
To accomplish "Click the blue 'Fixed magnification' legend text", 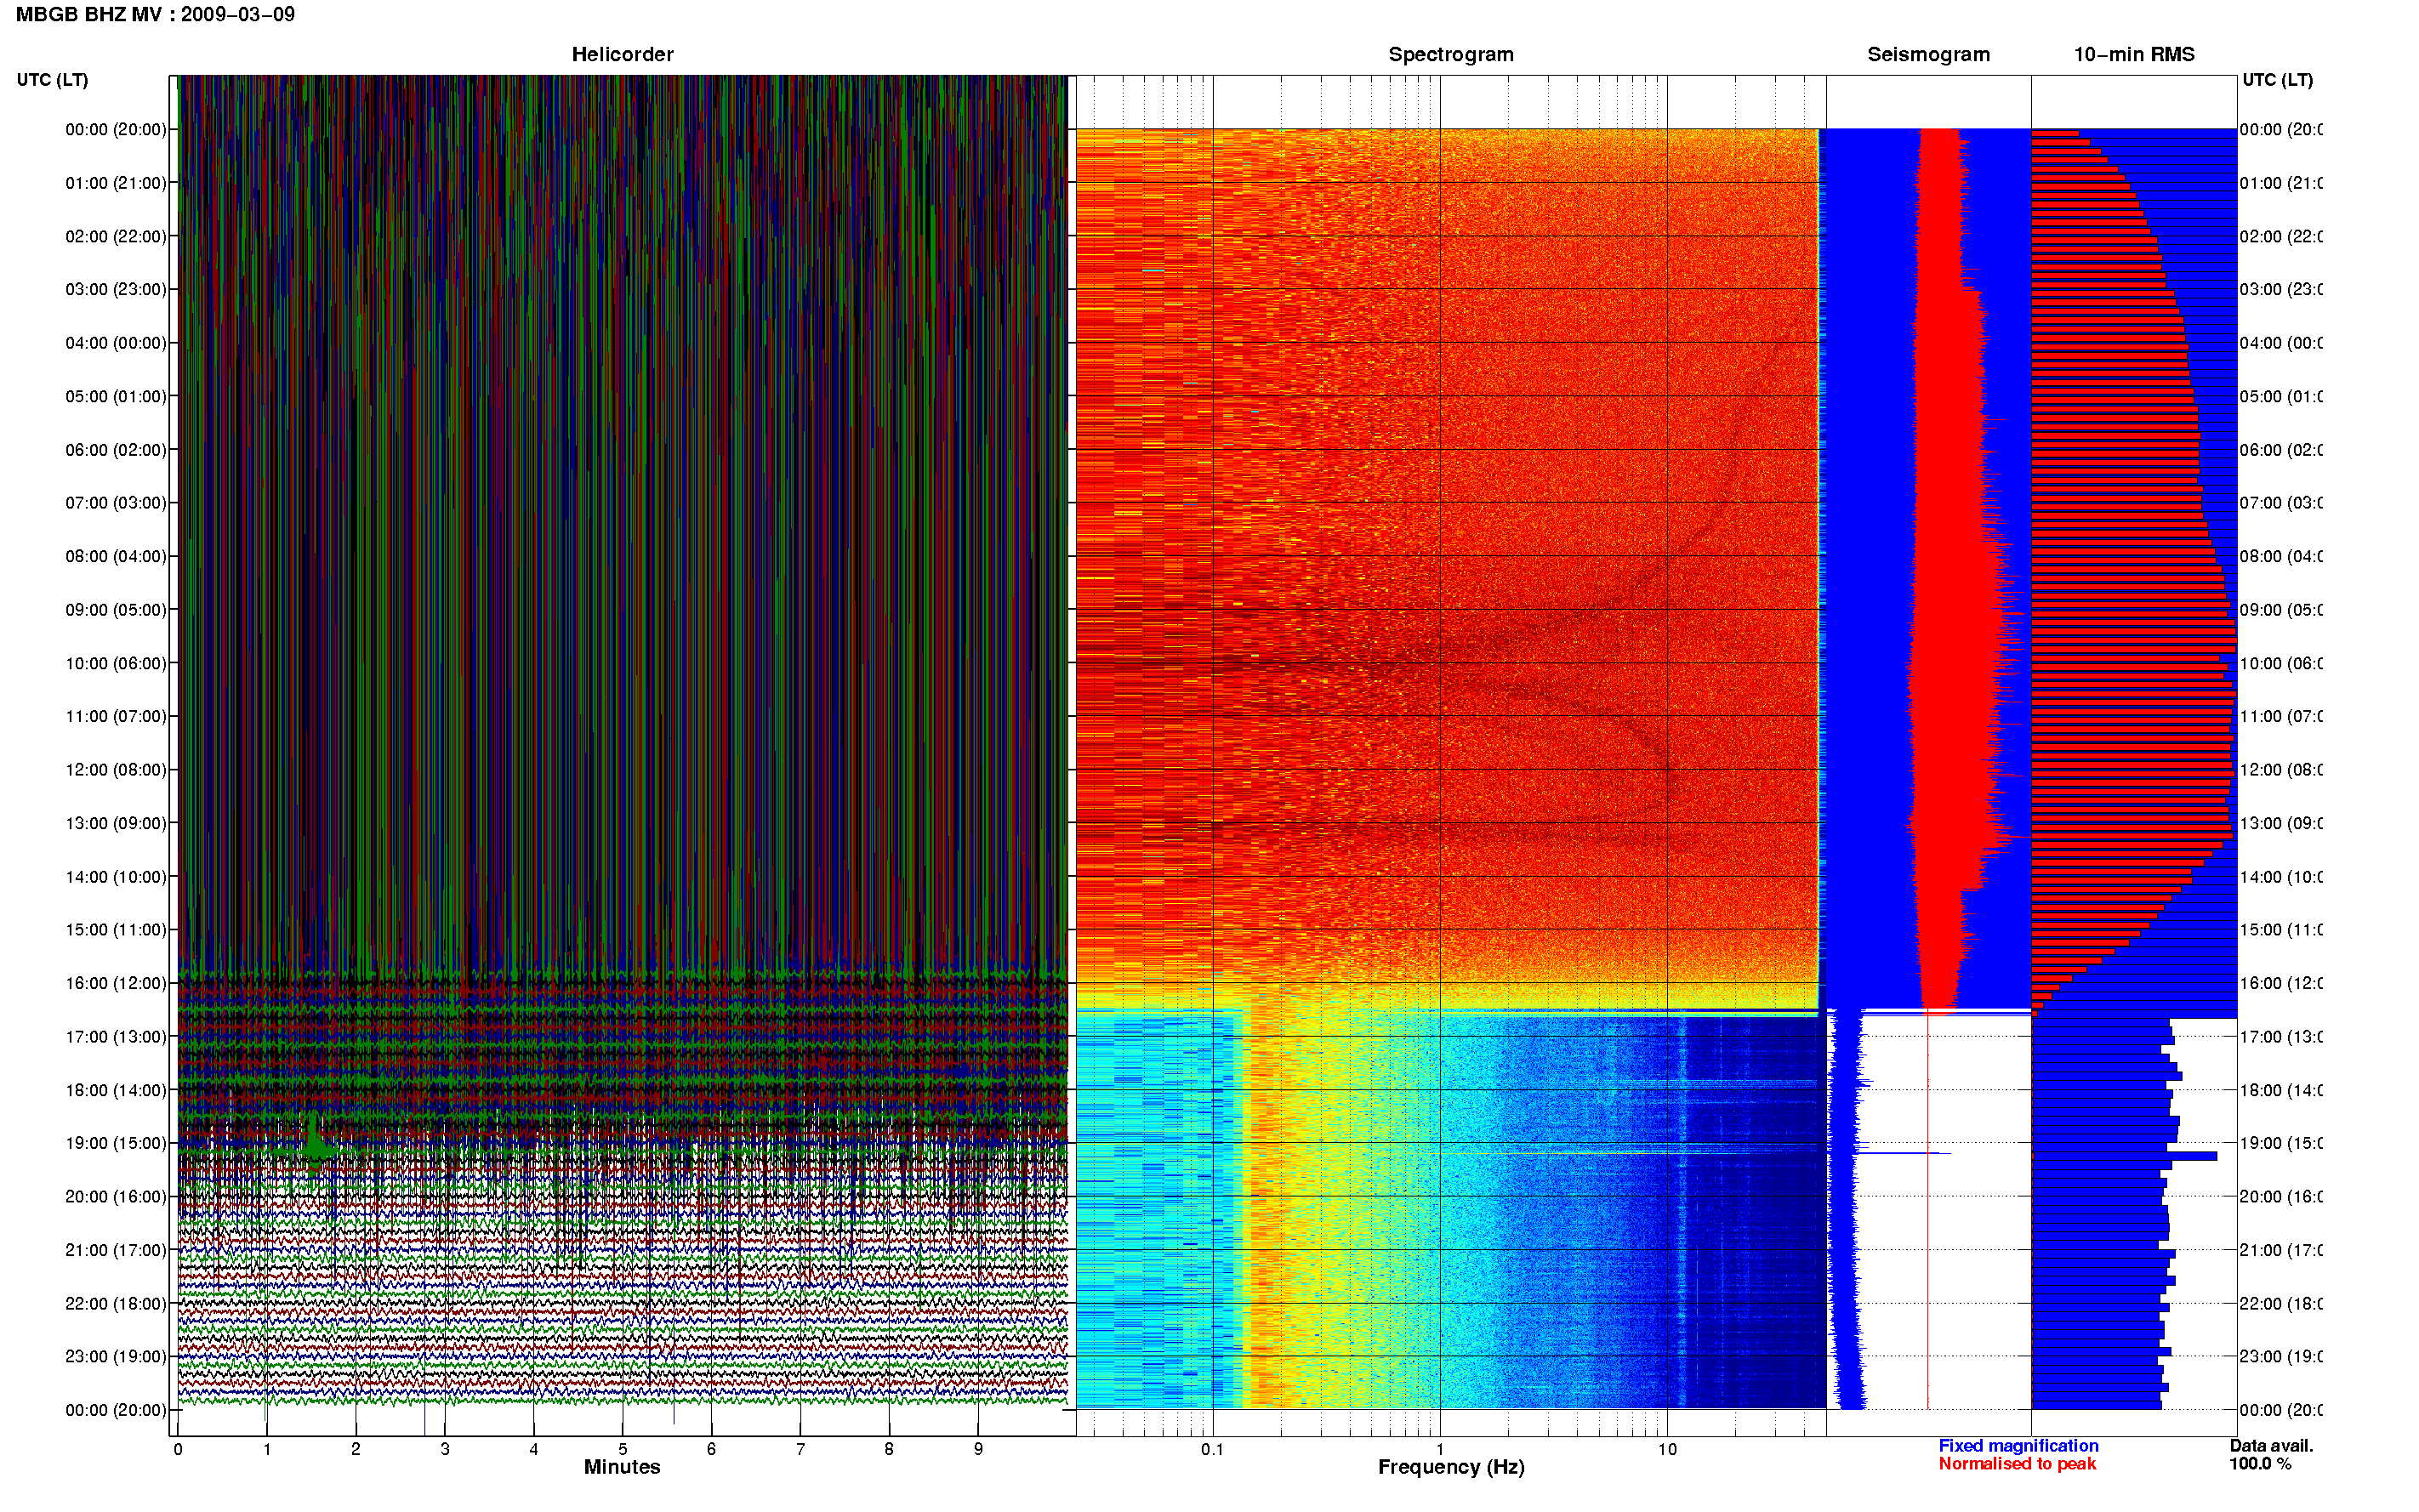I will click(x=2018, y=1446).
